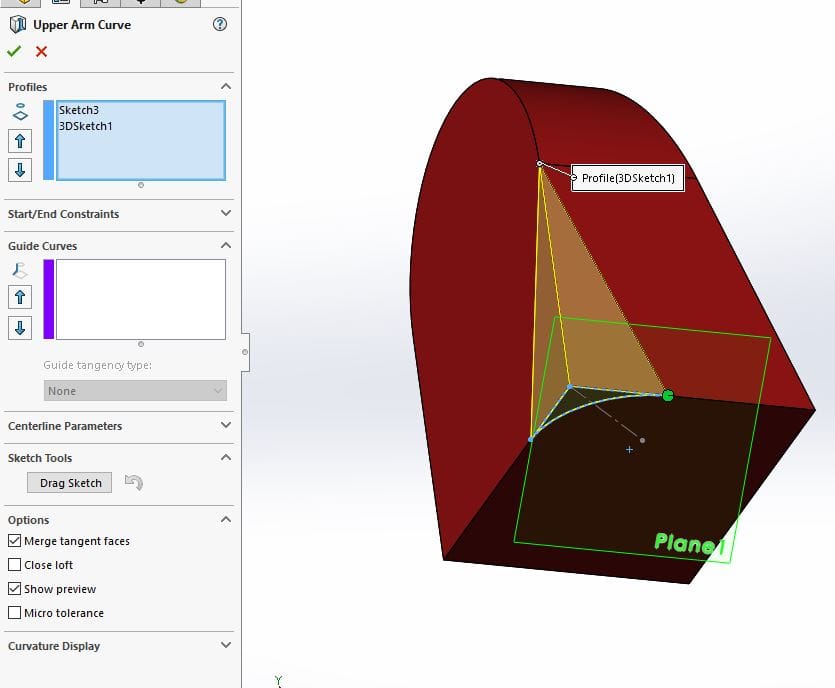Collapse the Options section
The height and width of the screenshot is (688, 835).
pyautogui.click(x=226, y=519)
